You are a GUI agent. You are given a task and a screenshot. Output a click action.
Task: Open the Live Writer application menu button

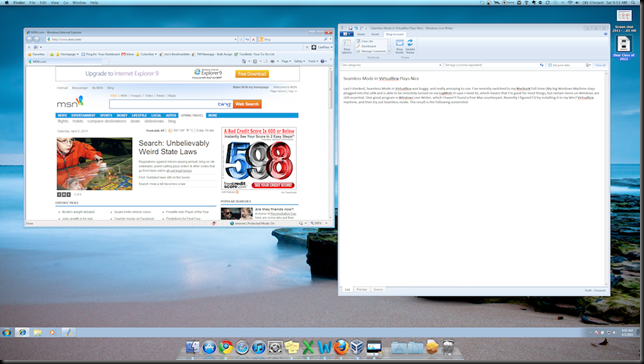click(x=347, y=34)
